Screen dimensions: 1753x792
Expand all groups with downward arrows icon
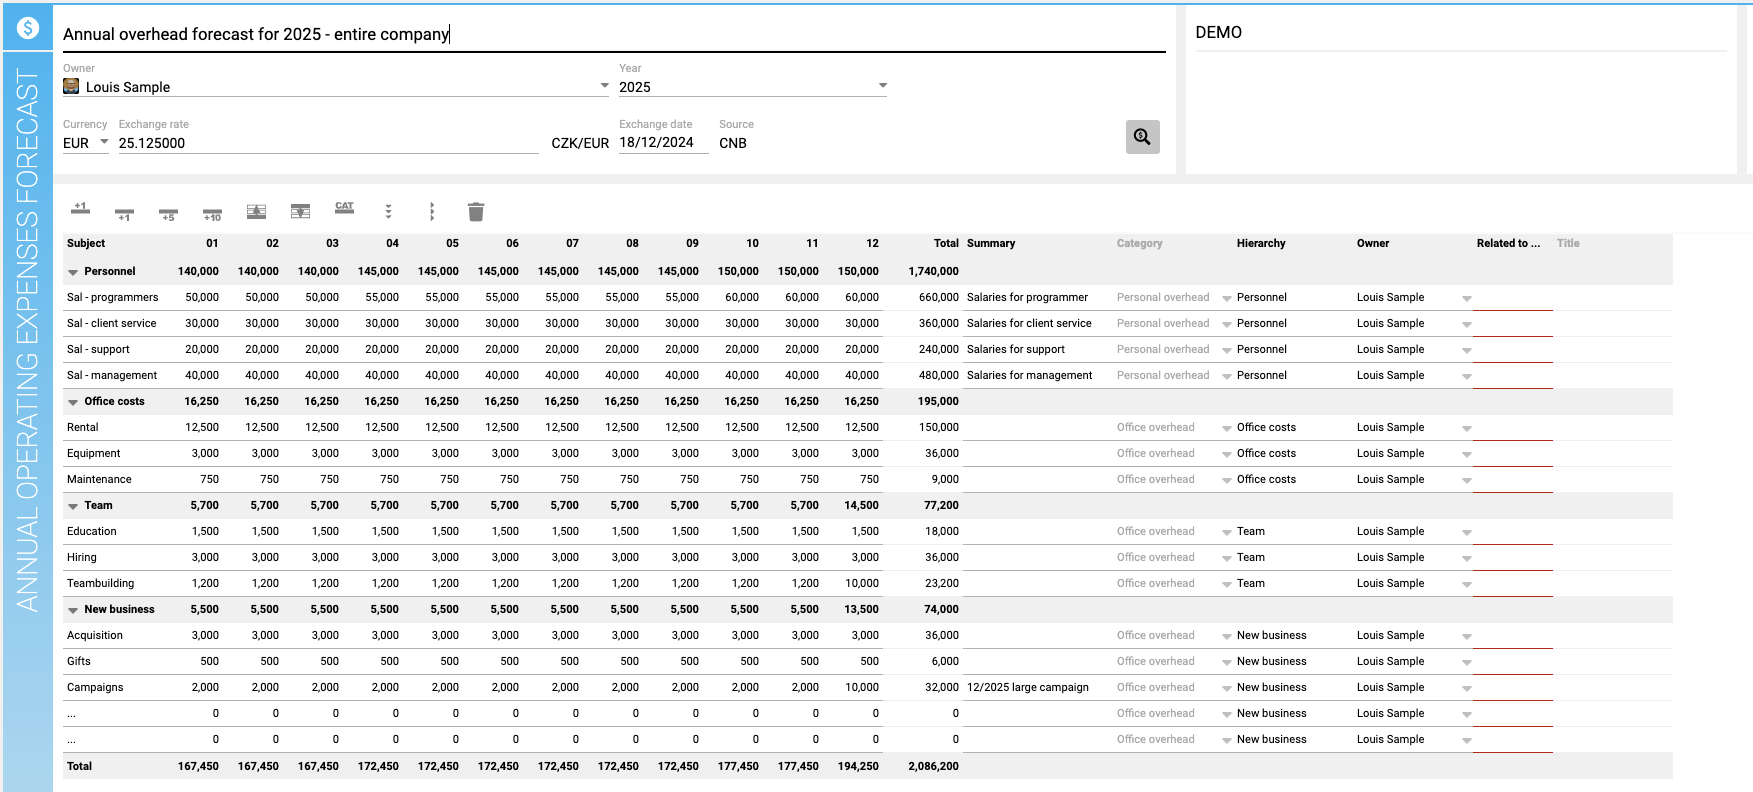388,211
